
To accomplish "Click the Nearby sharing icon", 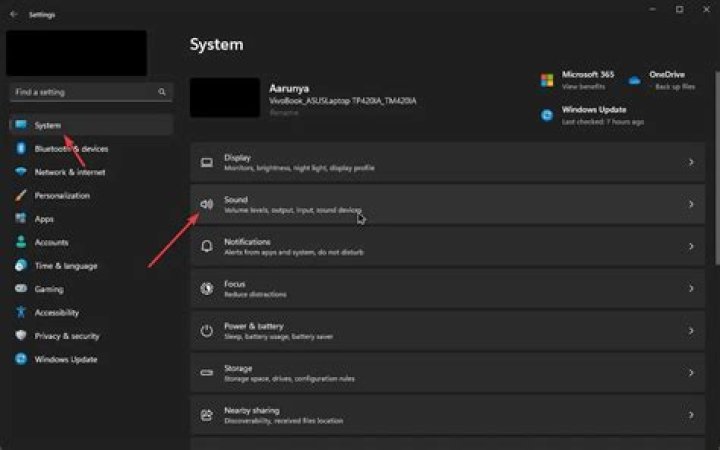I will pyautogui.click(x=207, y=415).
